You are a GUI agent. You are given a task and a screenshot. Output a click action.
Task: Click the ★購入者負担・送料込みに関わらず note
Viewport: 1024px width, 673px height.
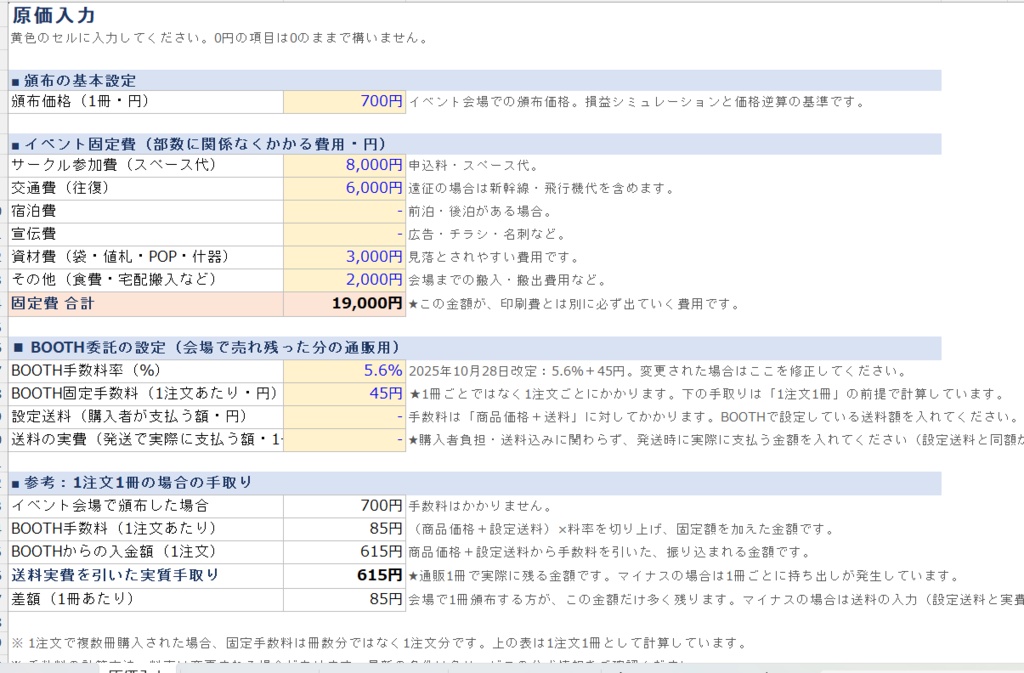point(716,440)
